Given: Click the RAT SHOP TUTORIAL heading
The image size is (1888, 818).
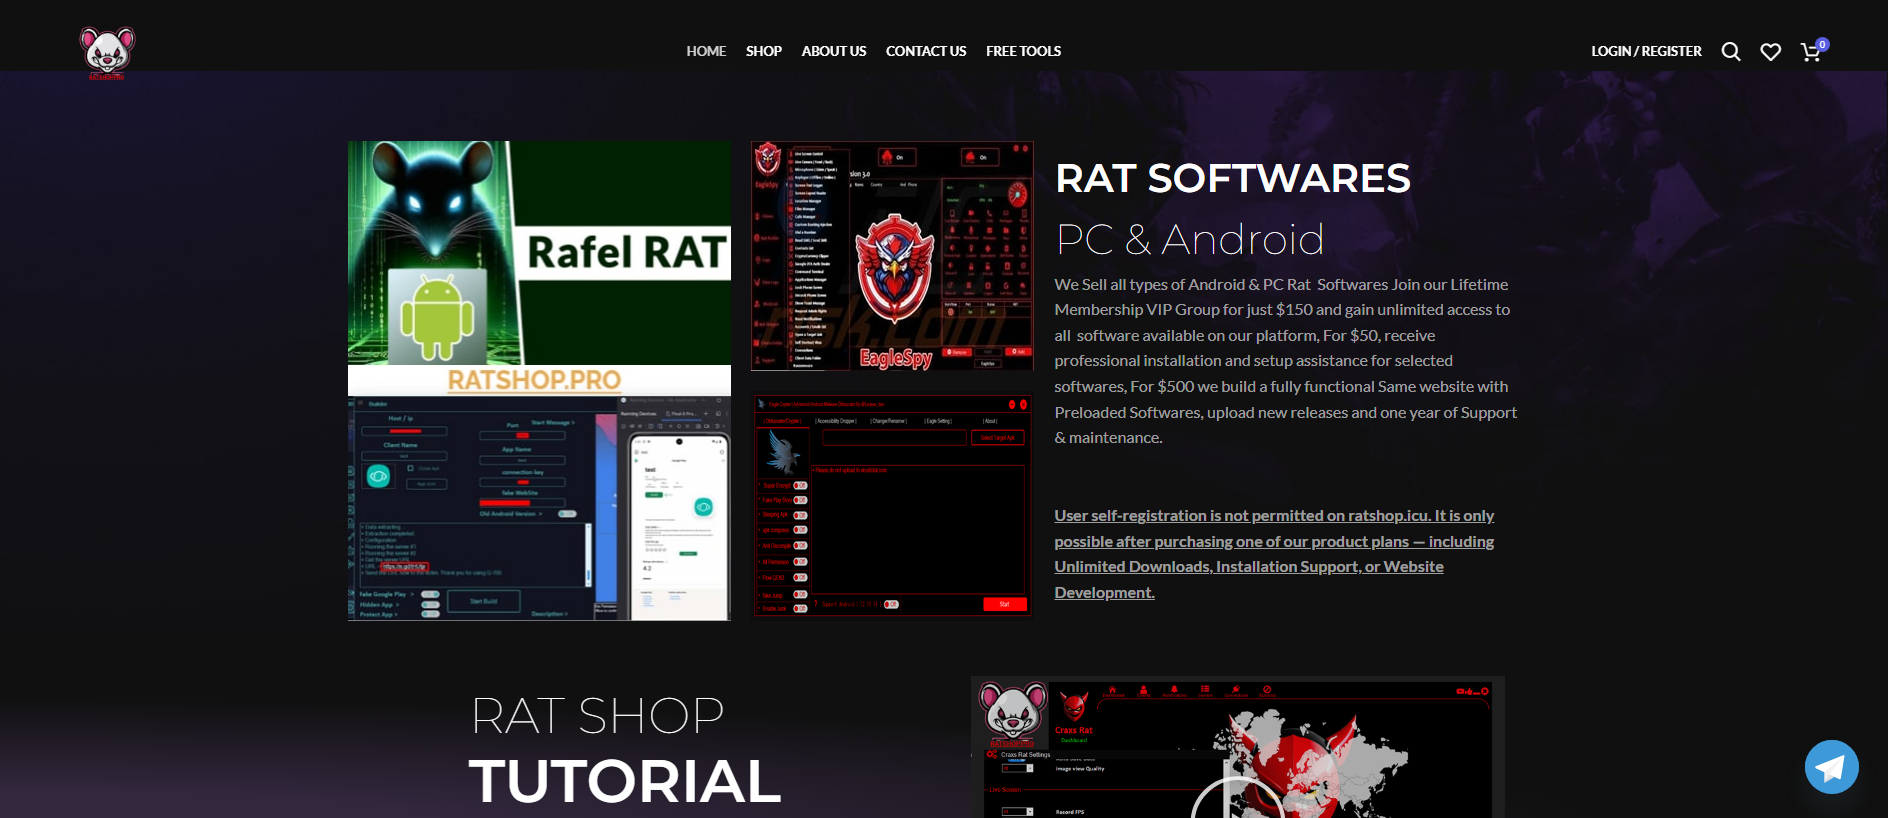Looking at the screenshot, I should (624, 750).
